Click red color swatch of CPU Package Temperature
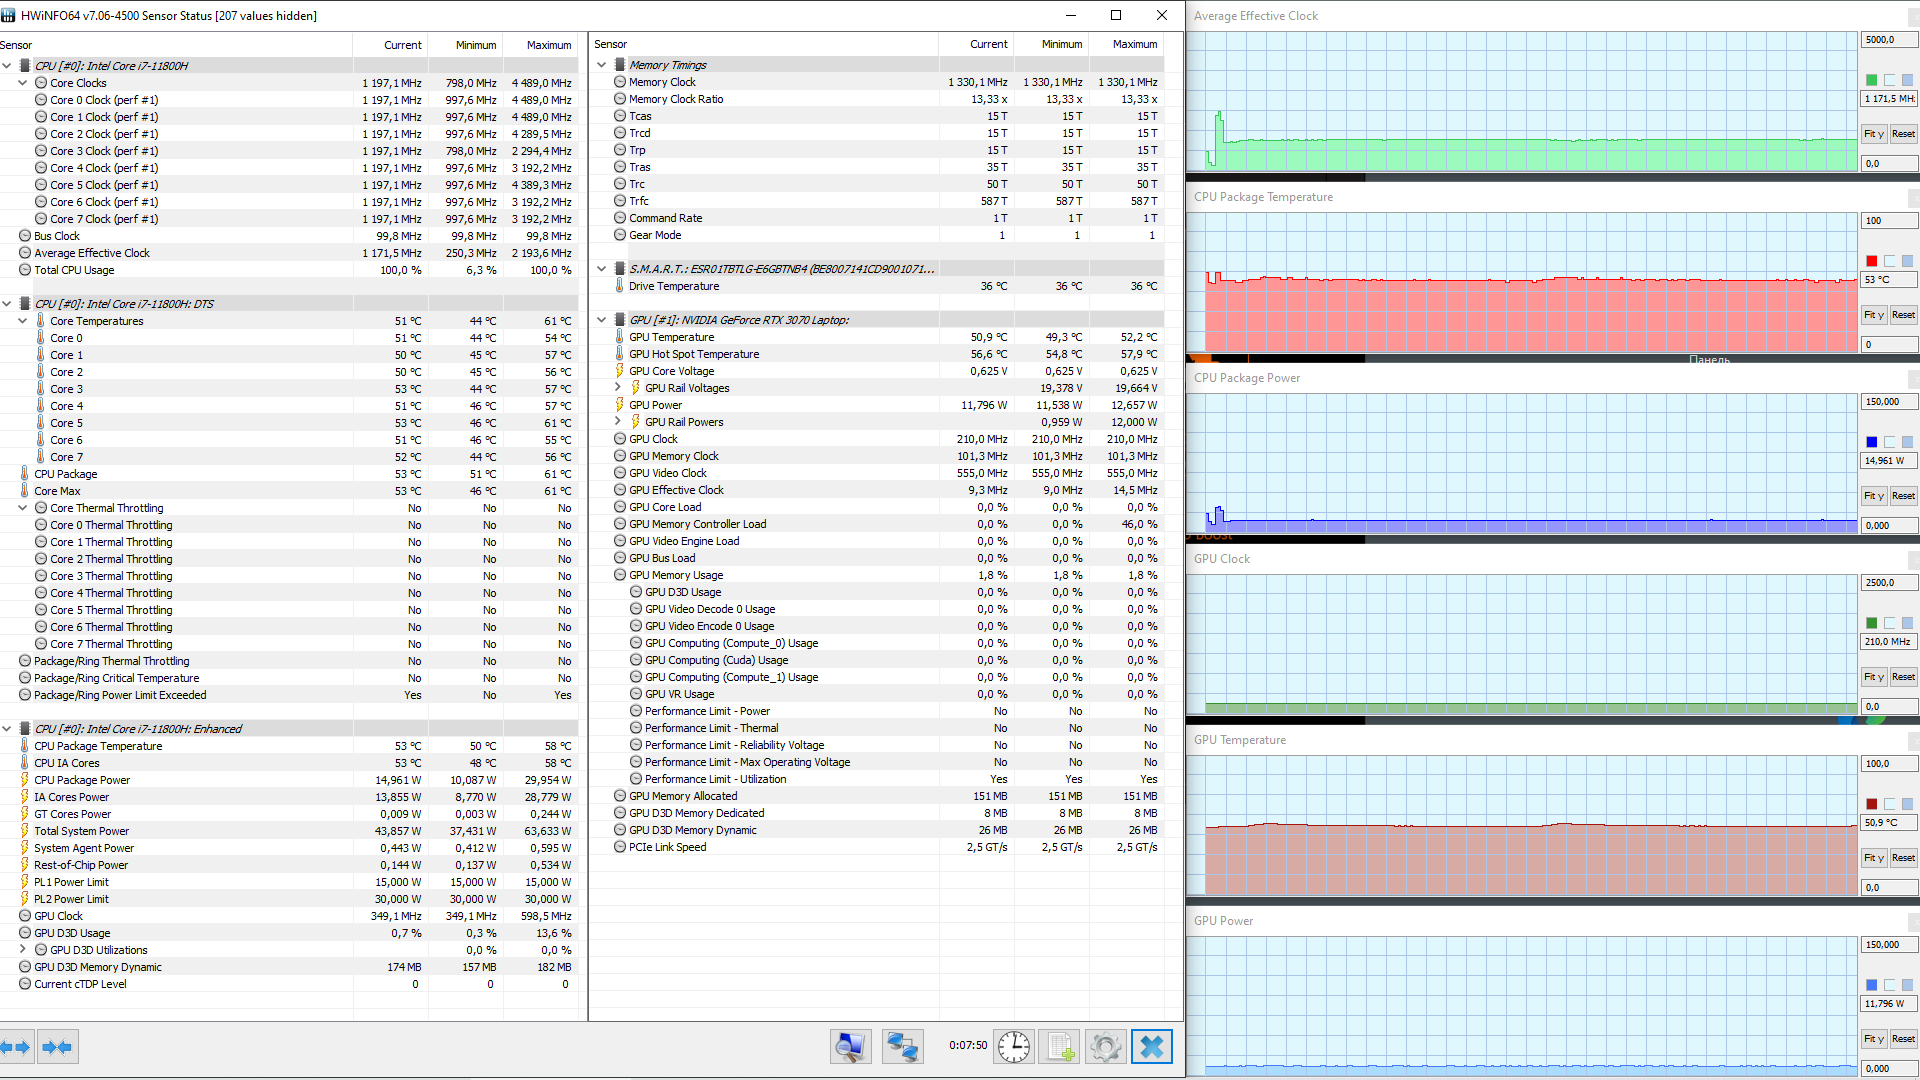Viewport: 1920px width, 1080px height. (x=1871, y=261)
